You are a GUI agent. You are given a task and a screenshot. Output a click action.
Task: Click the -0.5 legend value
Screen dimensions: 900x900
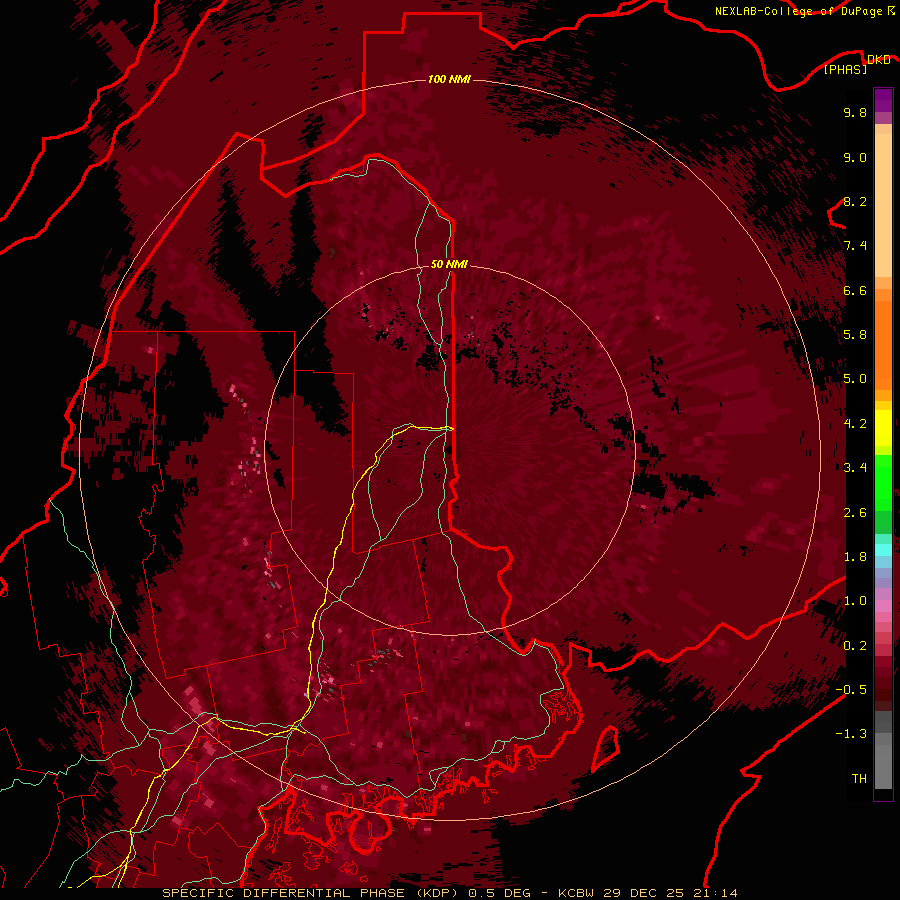851,689
